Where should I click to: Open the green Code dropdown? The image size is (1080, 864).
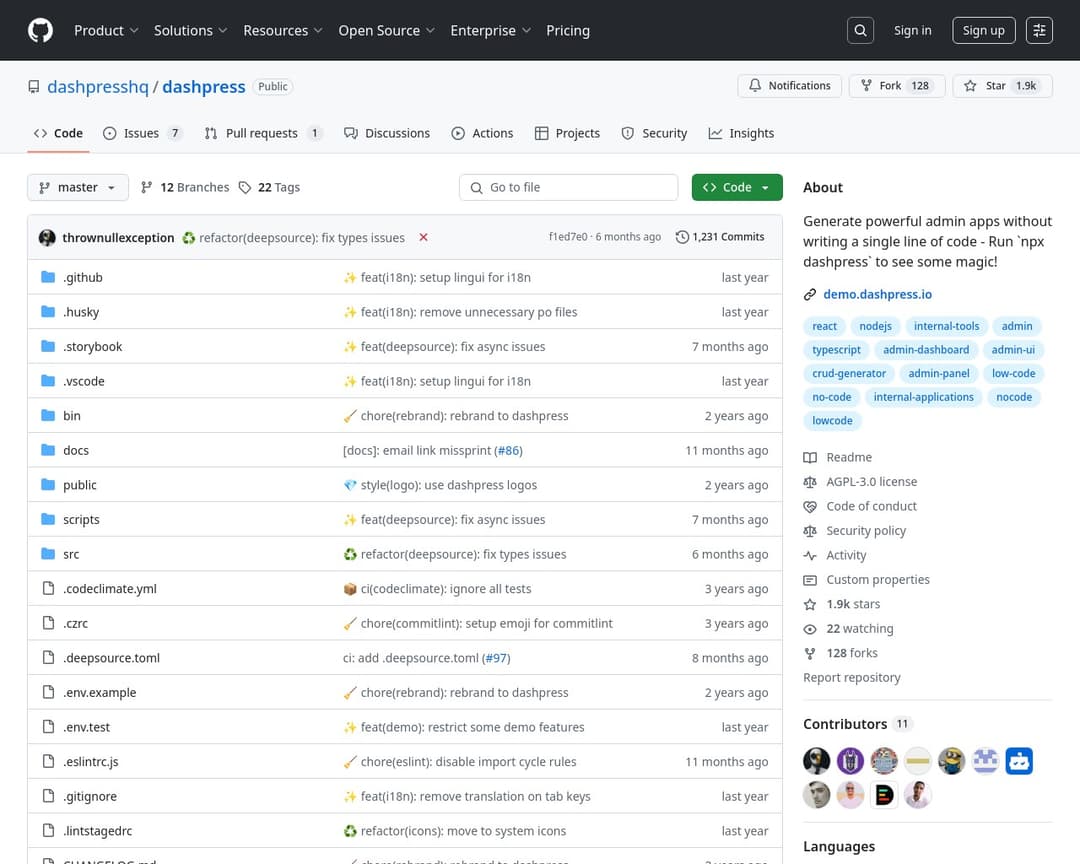point(737,187)
